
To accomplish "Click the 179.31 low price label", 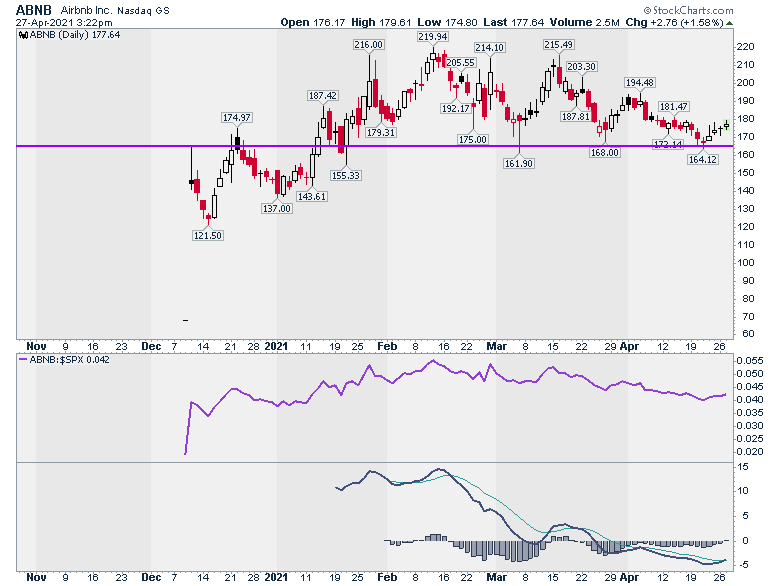I will [x=381, y=133].
